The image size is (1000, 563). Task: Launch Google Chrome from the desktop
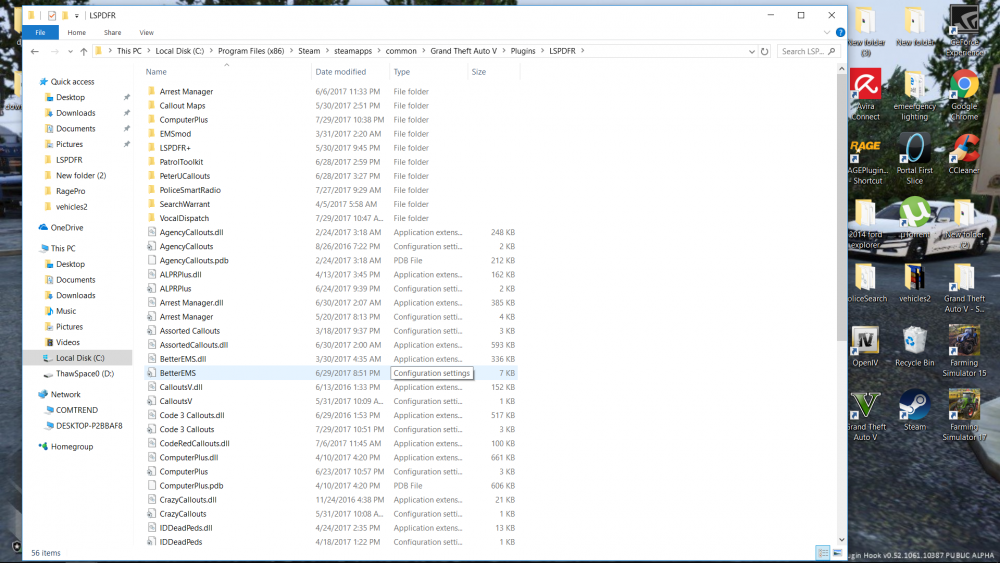coord(964,94)
